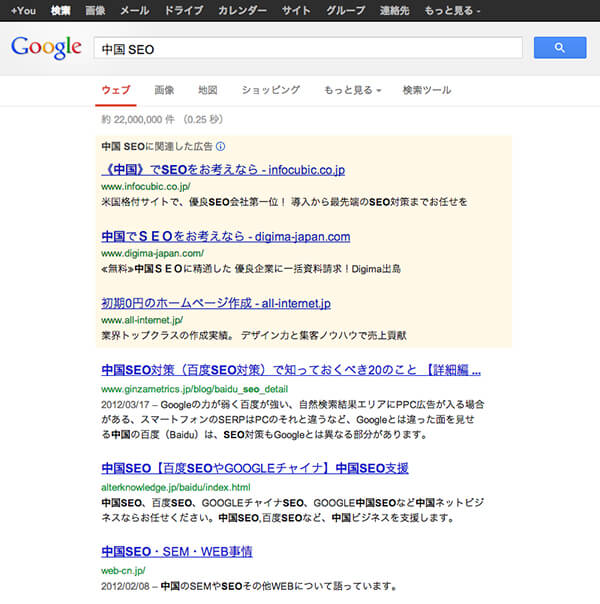
Task: Select ドライブ in the top bar
Action: point(183,10)
